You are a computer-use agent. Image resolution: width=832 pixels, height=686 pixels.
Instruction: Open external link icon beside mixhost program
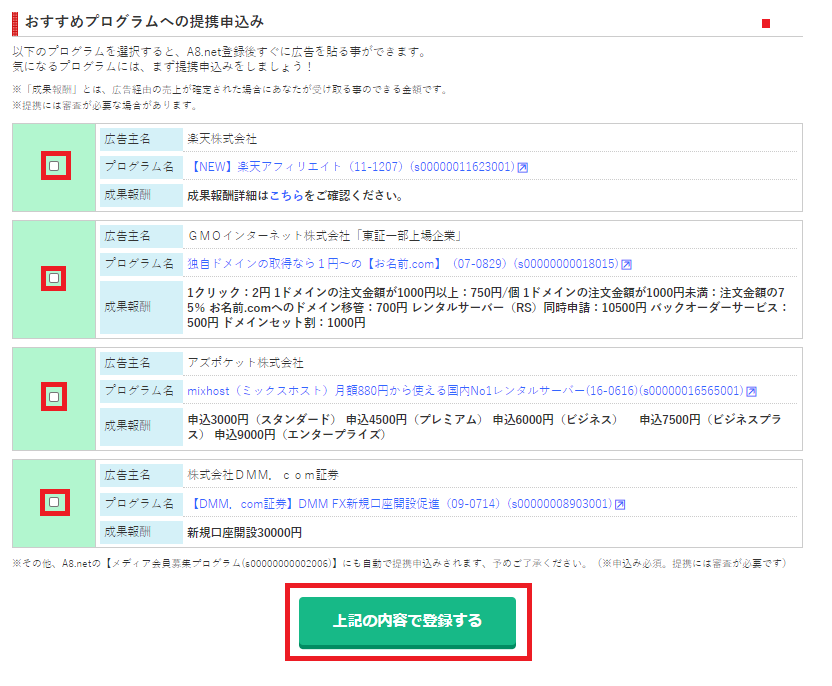click(751, 392)
